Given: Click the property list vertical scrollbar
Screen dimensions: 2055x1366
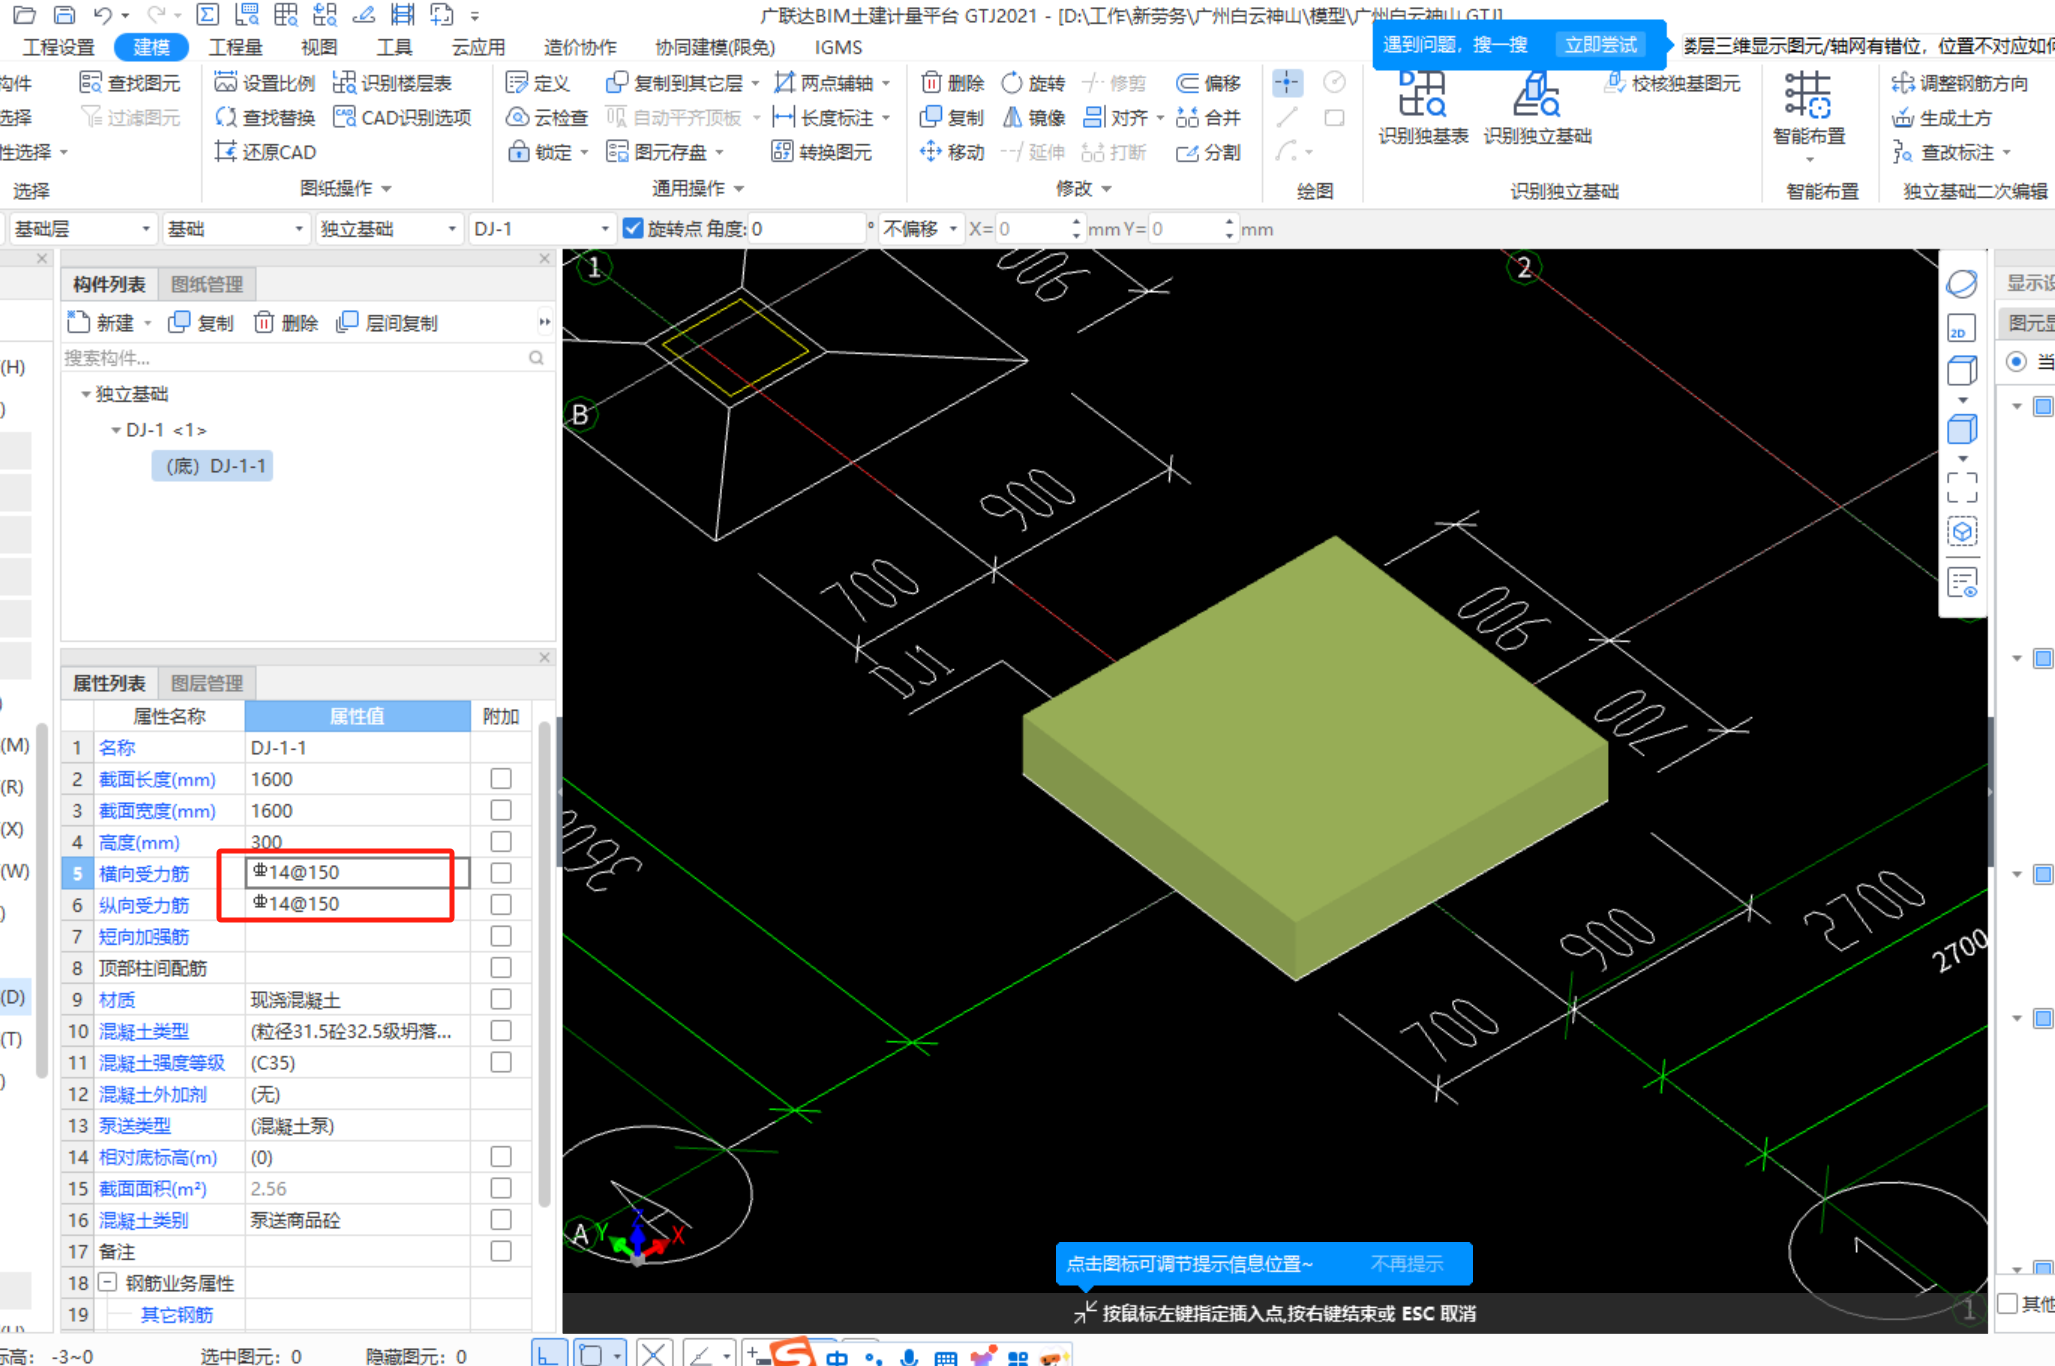Looking at the screenshot, I should [x=544, y=963].
